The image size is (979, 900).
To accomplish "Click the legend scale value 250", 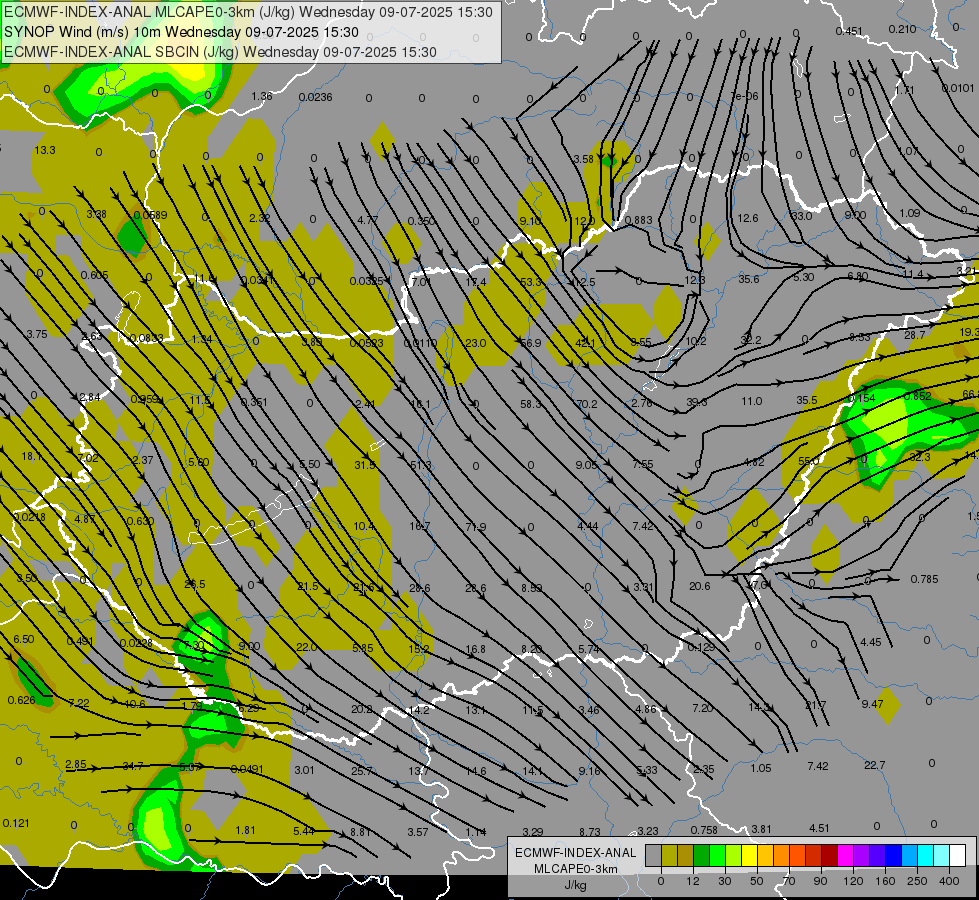I will tap(917, 881).
